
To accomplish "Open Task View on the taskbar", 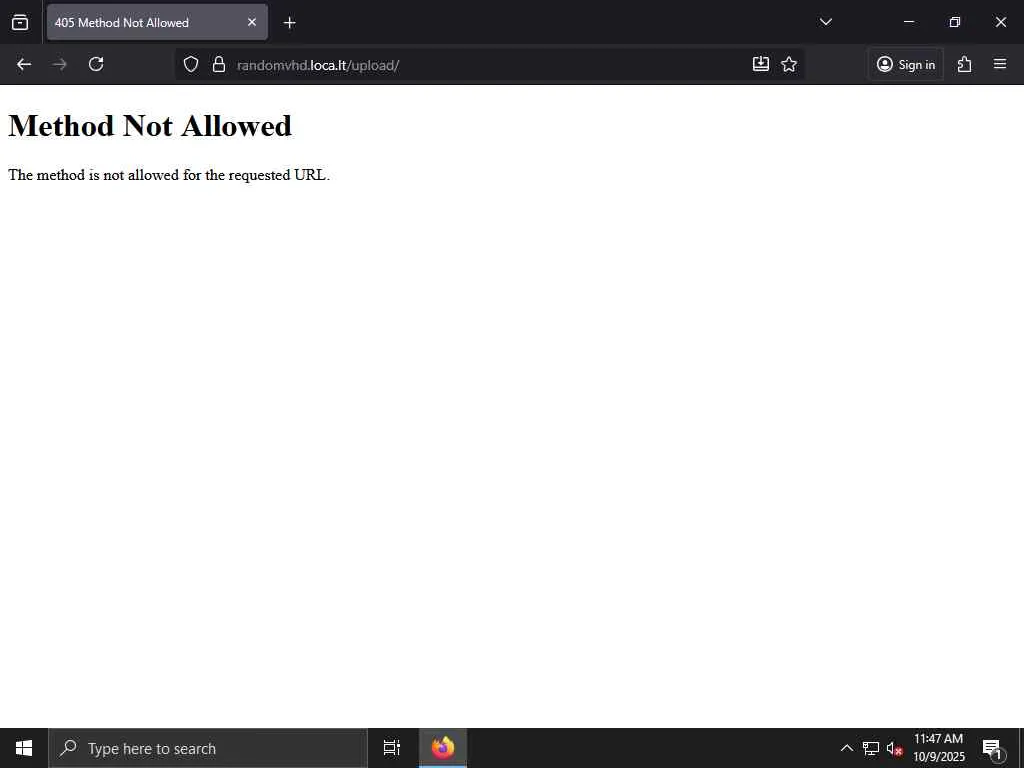I will pyautogui.click(x=392, y=748).
